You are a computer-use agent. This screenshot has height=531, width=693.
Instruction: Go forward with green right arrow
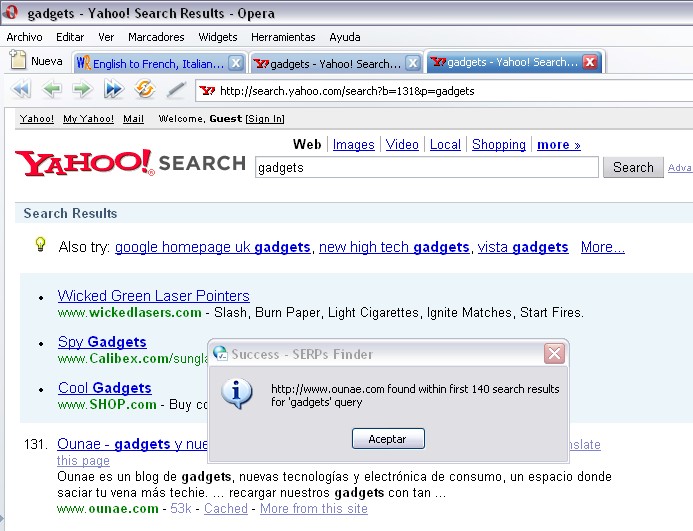[82, 89]
